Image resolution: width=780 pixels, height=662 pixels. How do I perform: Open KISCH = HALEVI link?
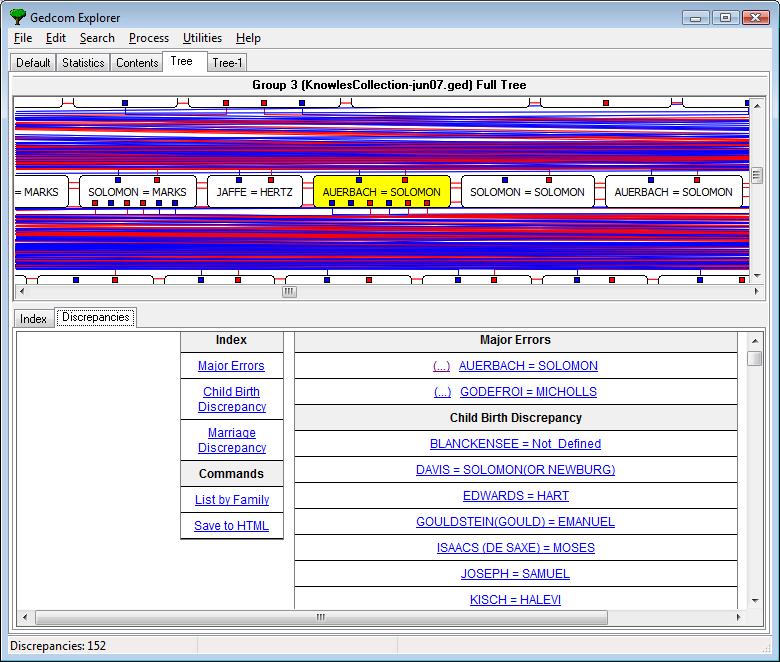pos(515,599)
